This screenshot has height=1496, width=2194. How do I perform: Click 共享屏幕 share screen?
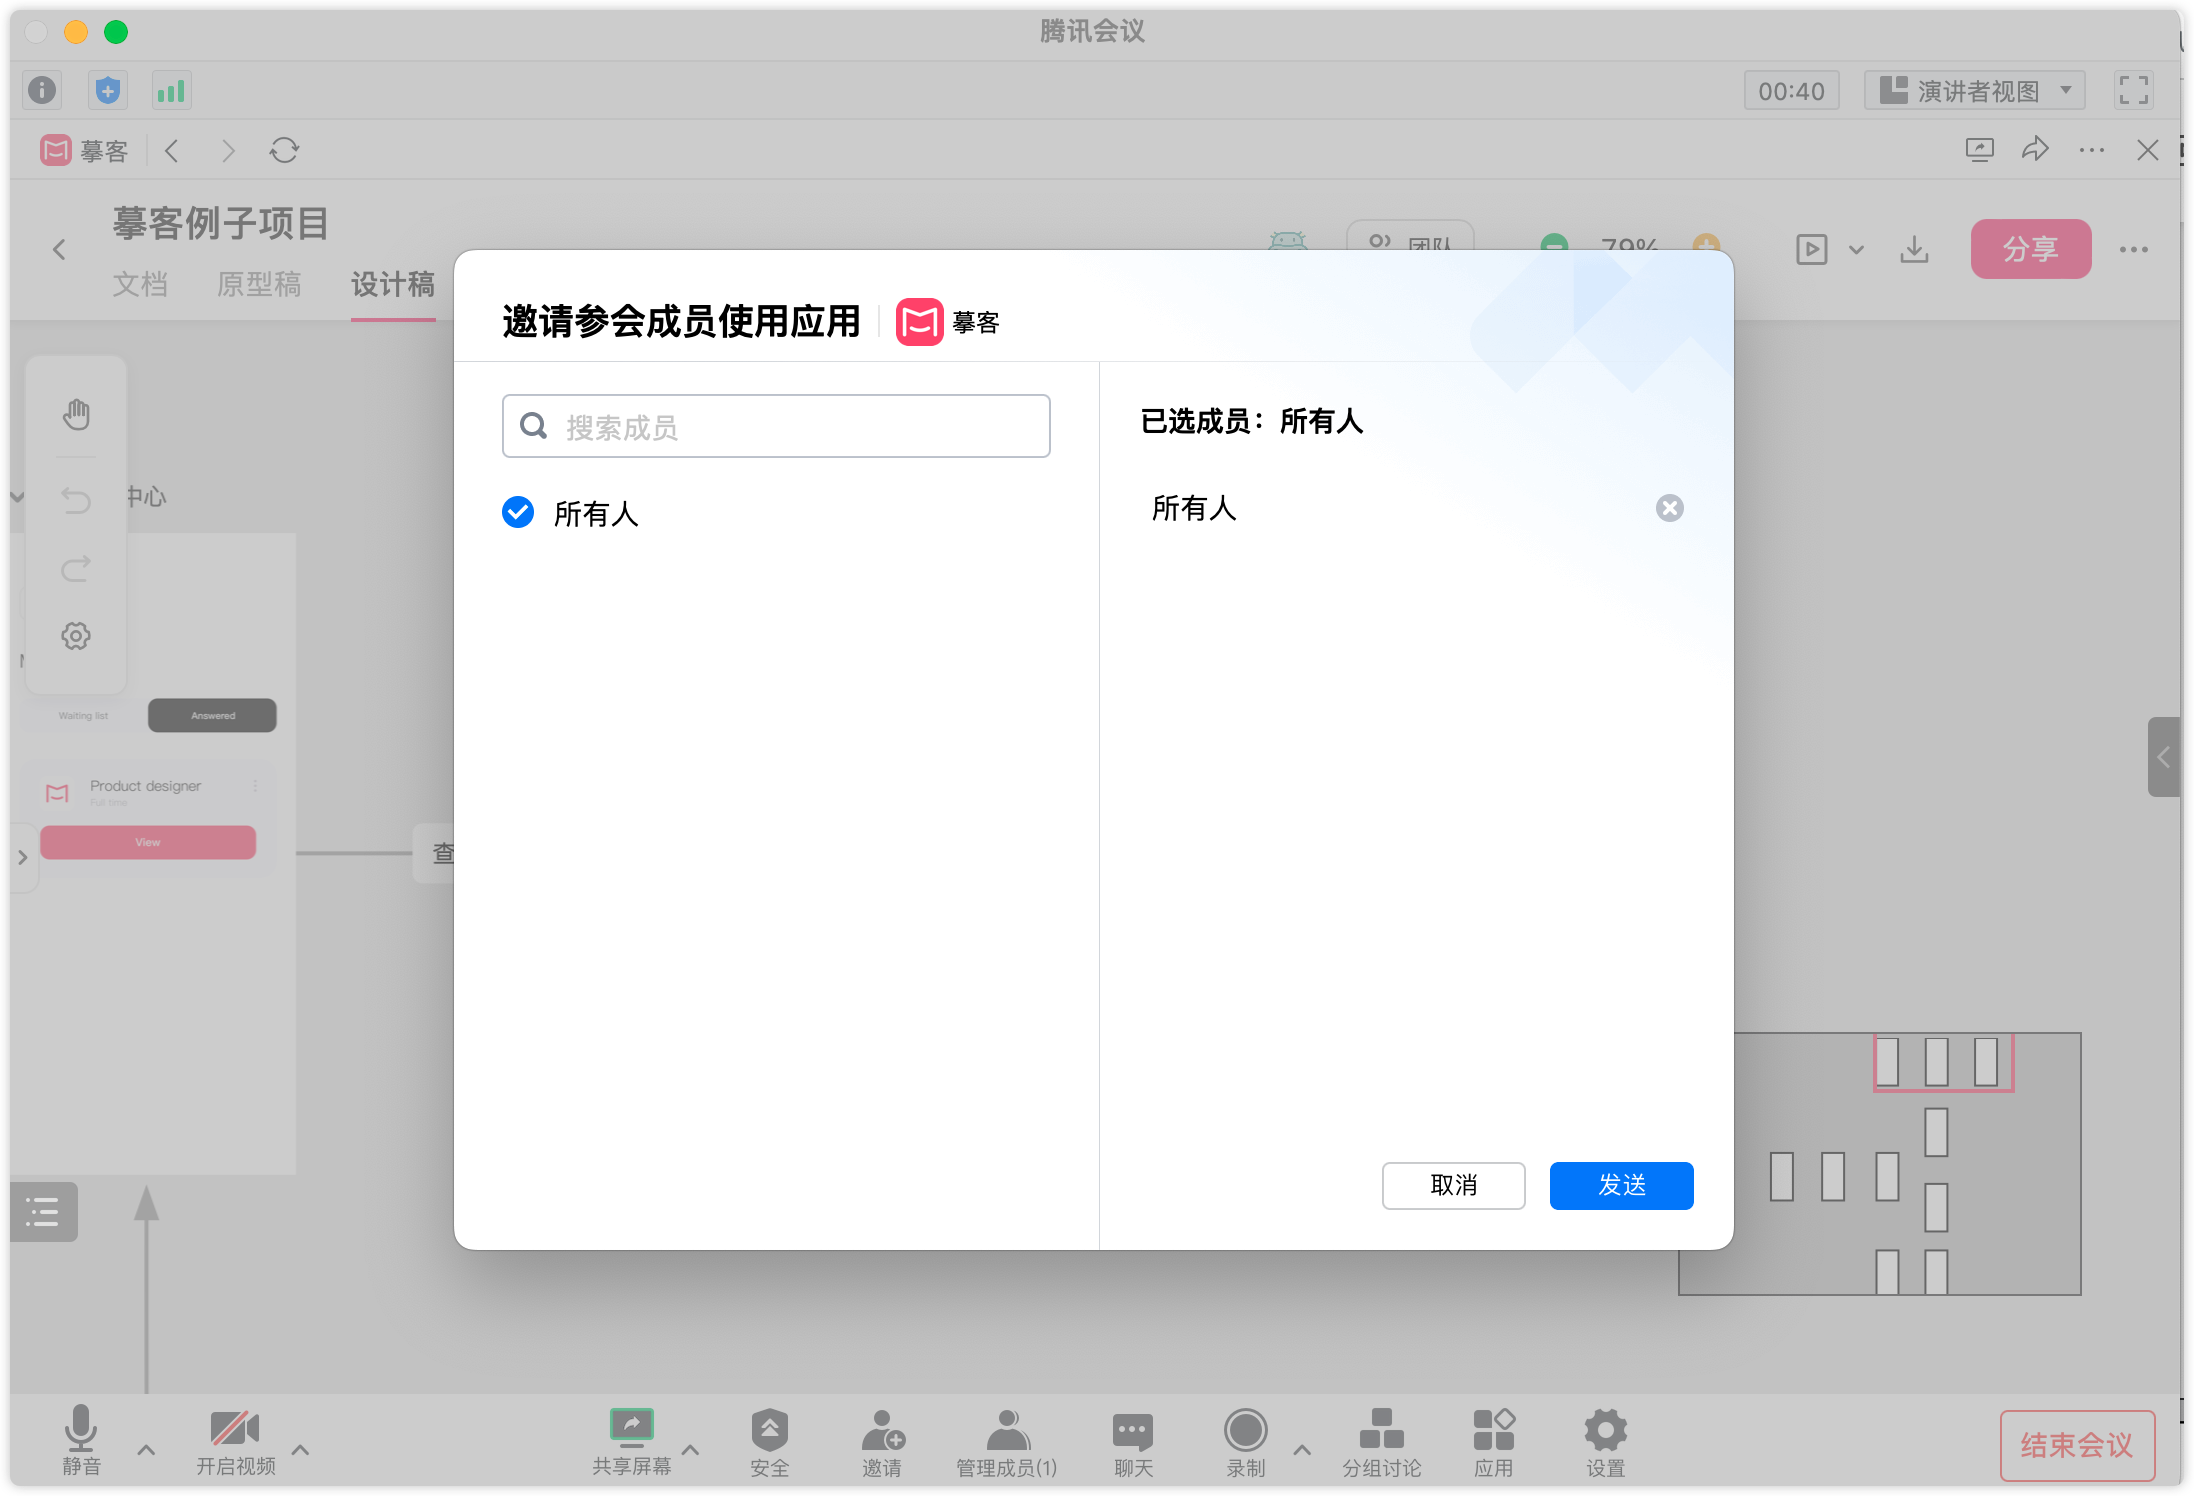point(632,1440)
